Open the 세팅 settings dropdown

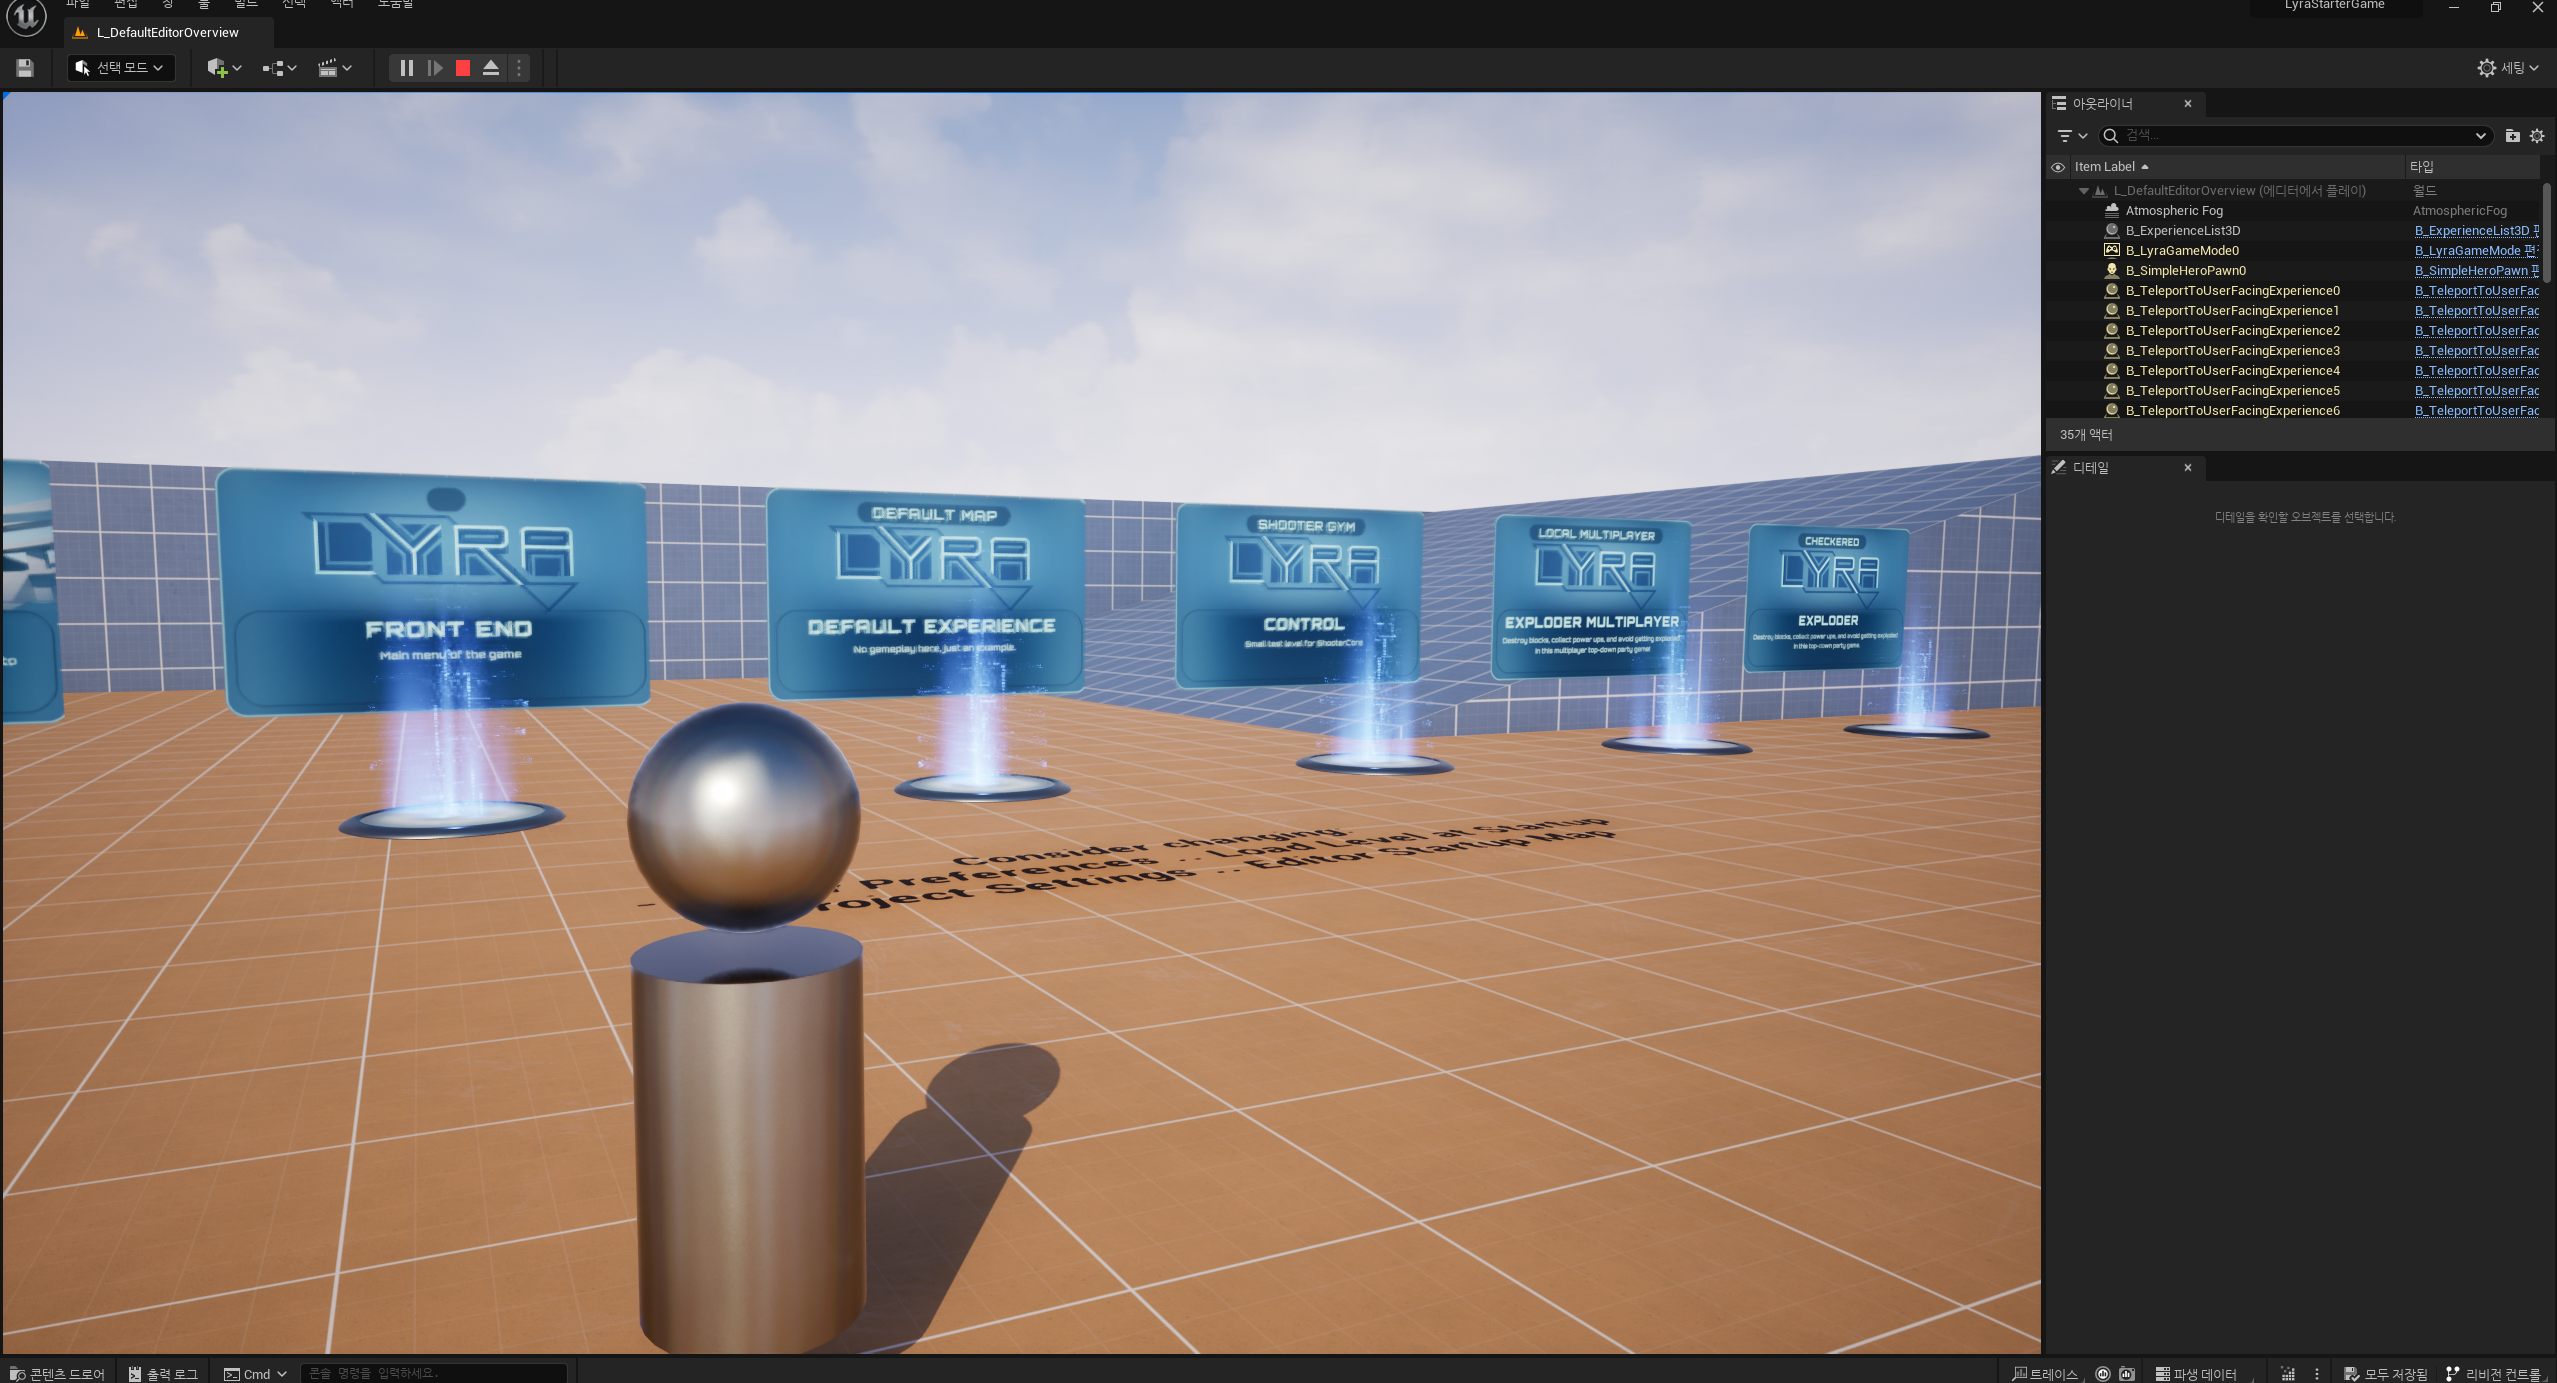tap(2509, 68)
